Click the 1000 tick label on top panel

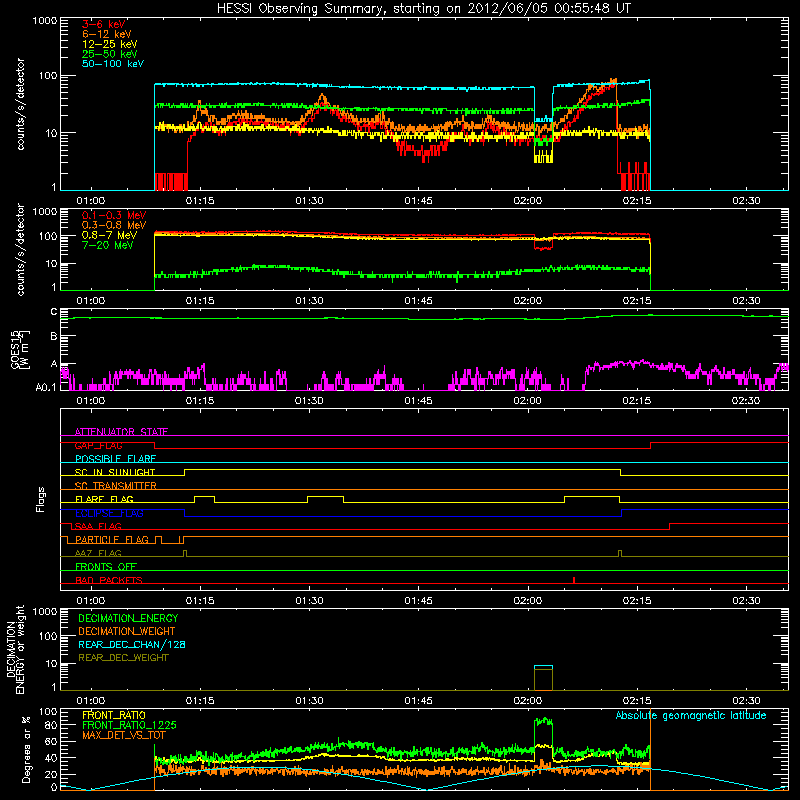45,21
